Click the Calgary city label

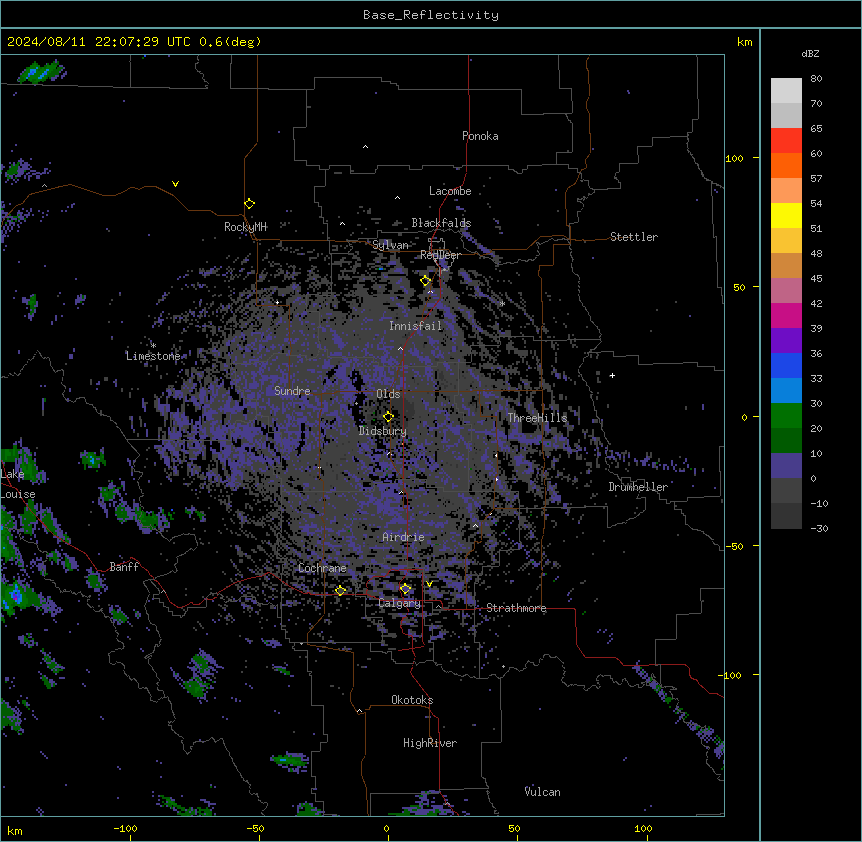[400, 603]
